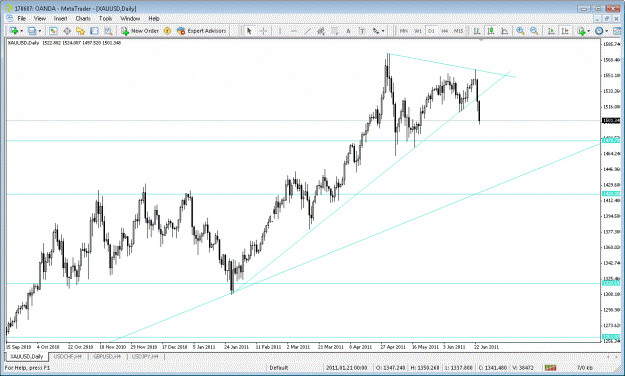Open the Market Watch window icon
The width and height of the screenshot is (625, 376).
coord(53,31)
